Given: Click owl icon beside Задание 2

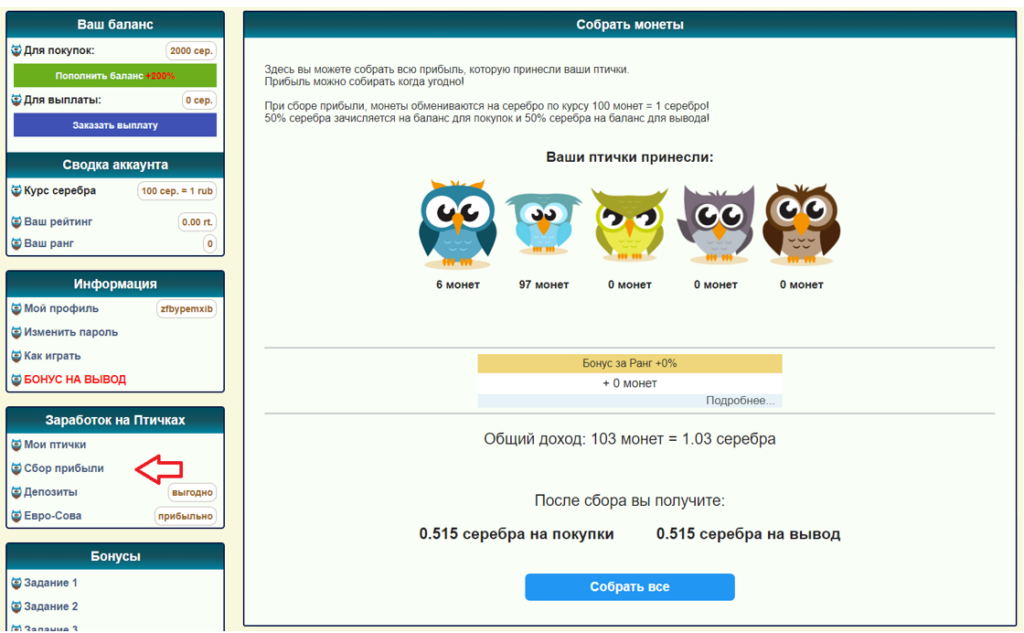Looking at the screenshot, I should coord(16,606).
